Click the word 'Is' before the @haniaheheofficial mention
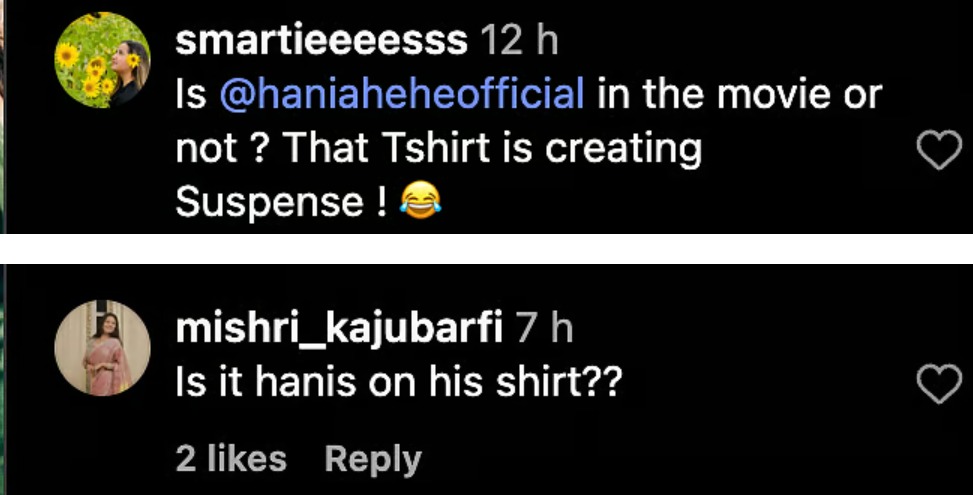Viewport: 973px width, 495px height. [x=190, y=95]
